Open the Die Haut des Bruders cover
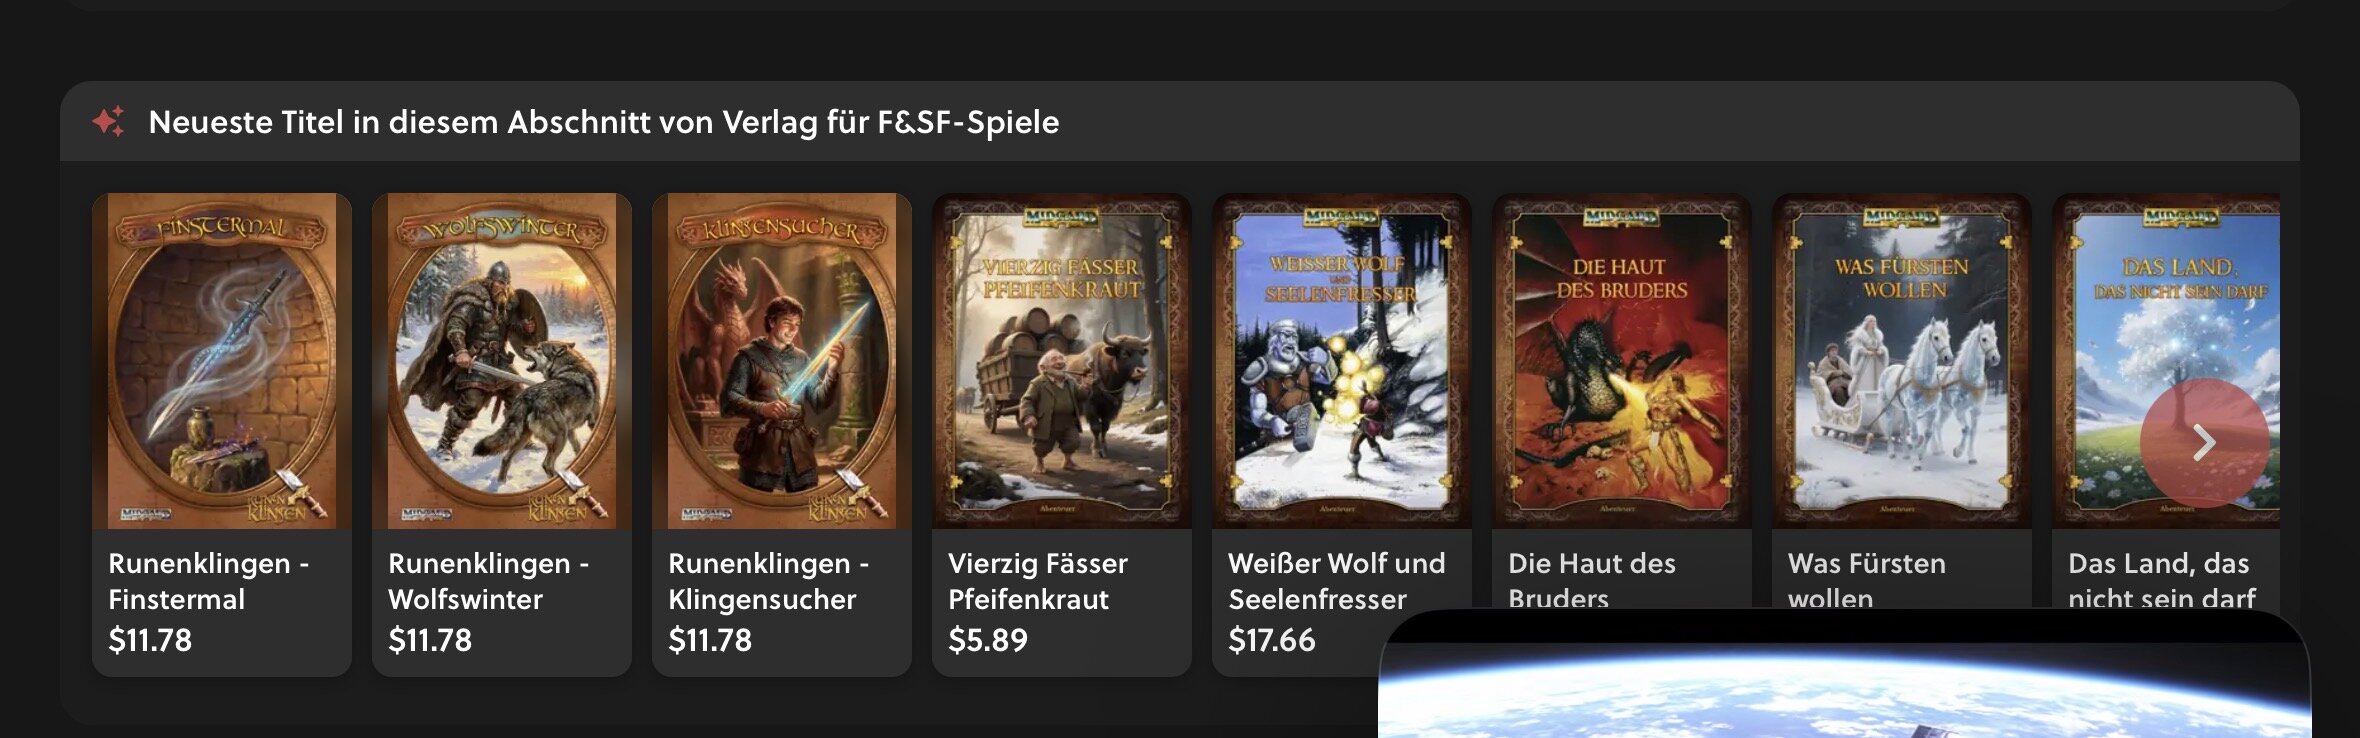 click(x=1622, y=361)
